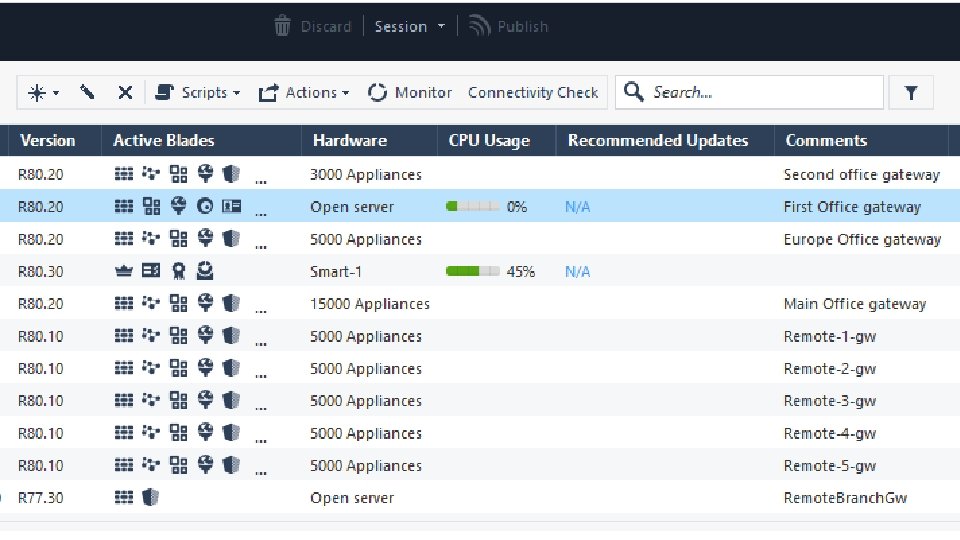Click shield blade icon in Second office gateway row

tap(231, 174)
